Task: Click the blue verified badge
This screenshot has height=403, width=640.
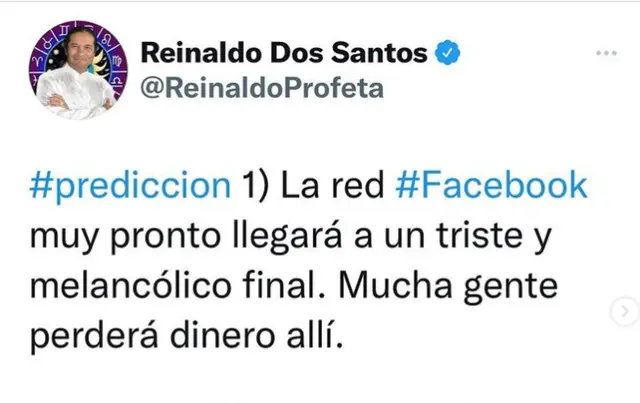Action: tap(450, 52)
